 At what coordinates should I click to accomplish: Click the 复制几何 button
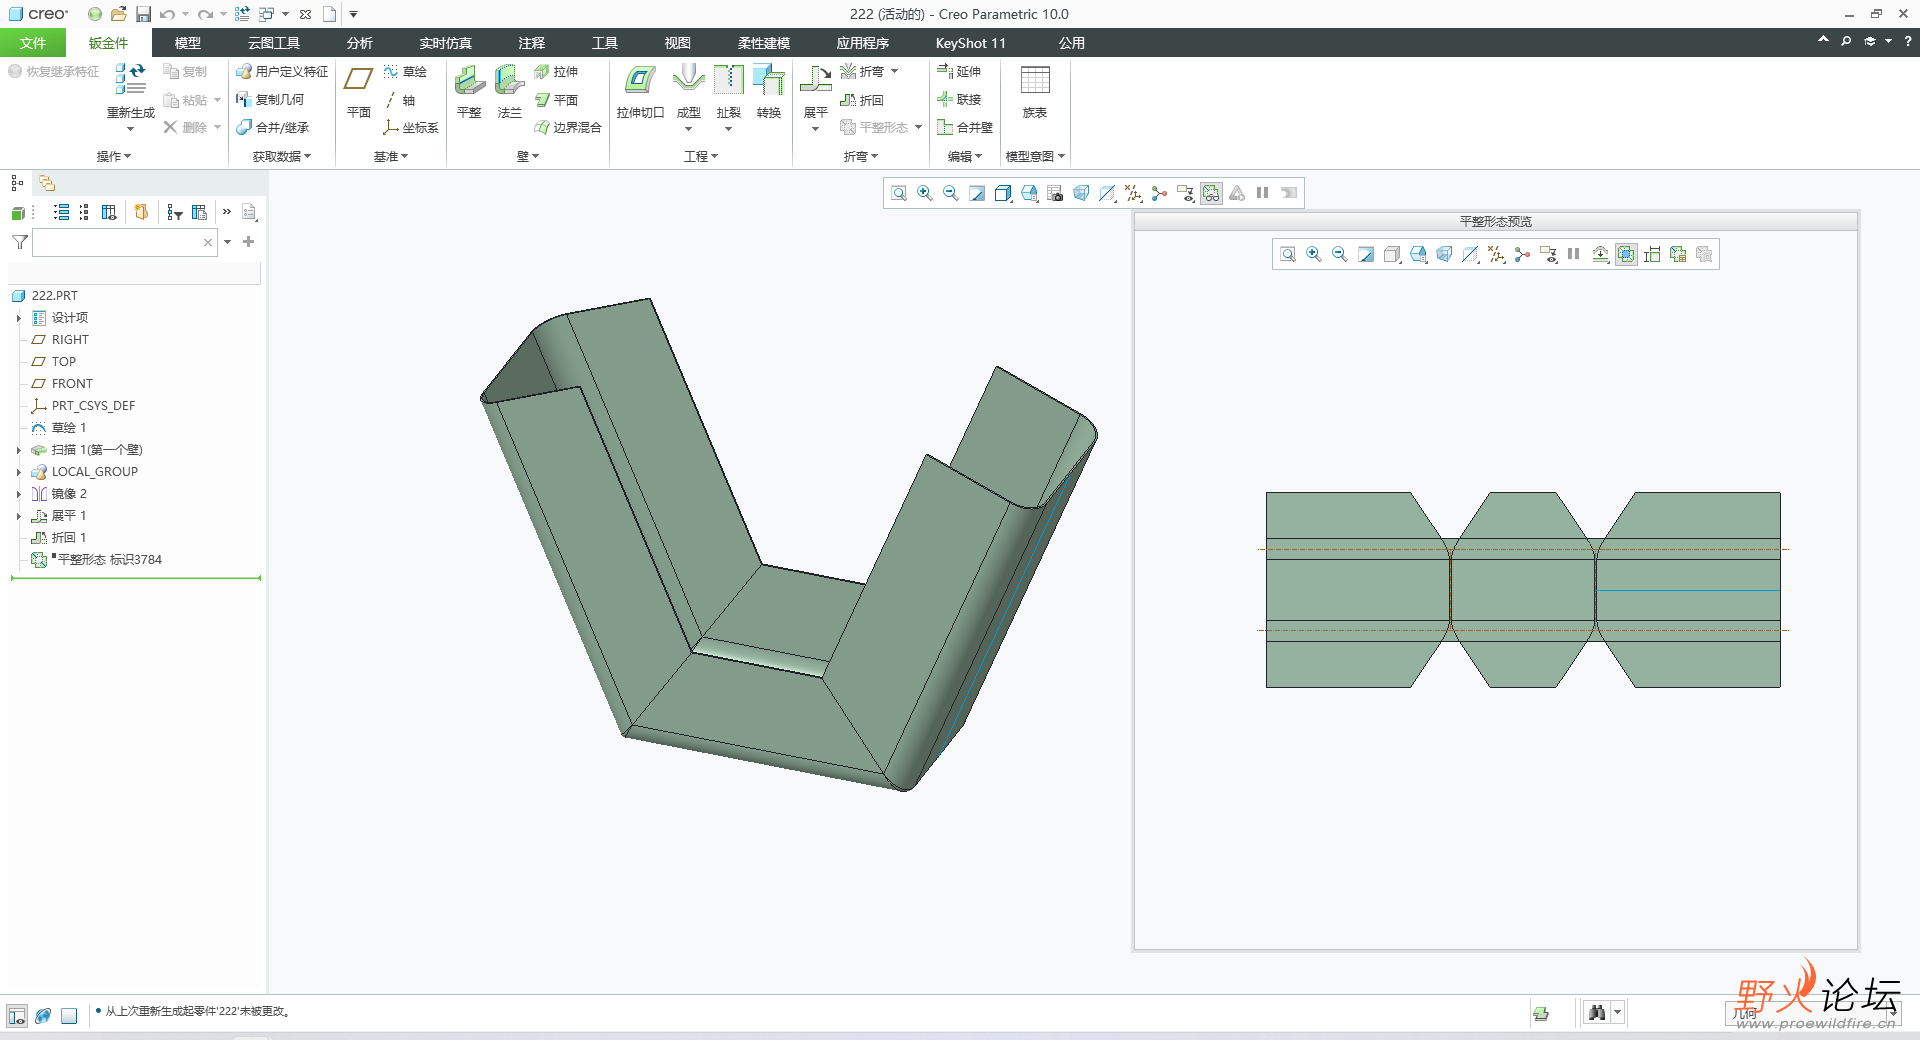[270, 100]
